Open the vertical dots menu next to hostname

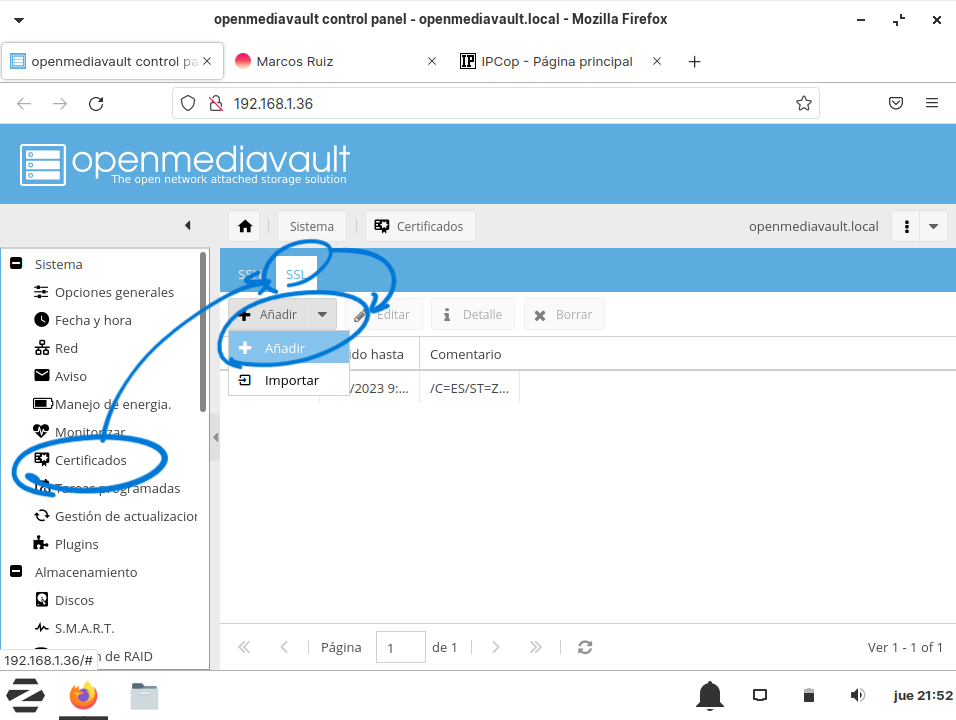(906, 226)
